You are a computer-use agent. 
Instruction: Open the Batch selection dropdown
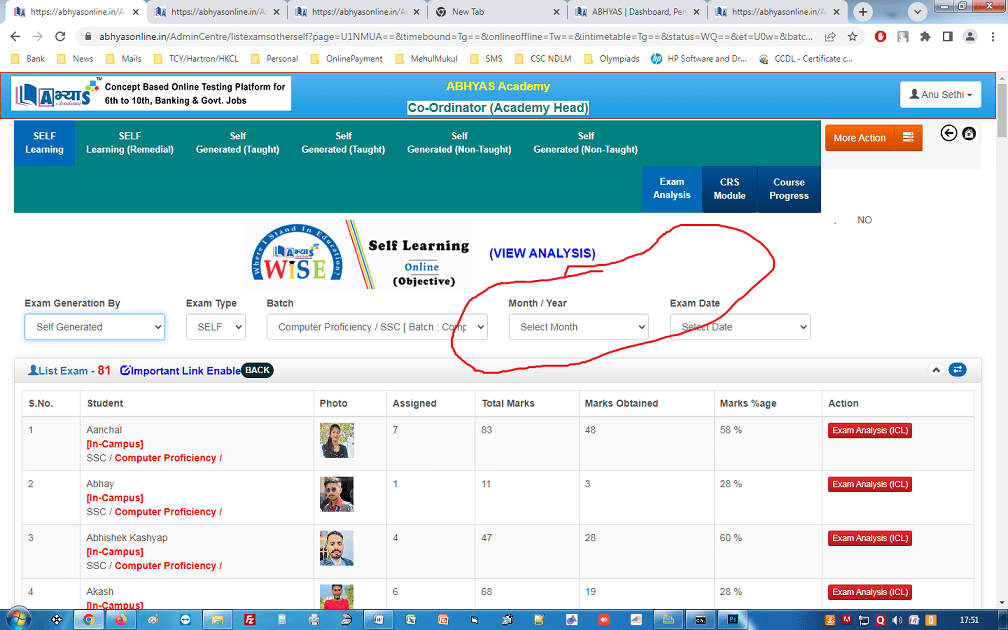pos(377,327)
